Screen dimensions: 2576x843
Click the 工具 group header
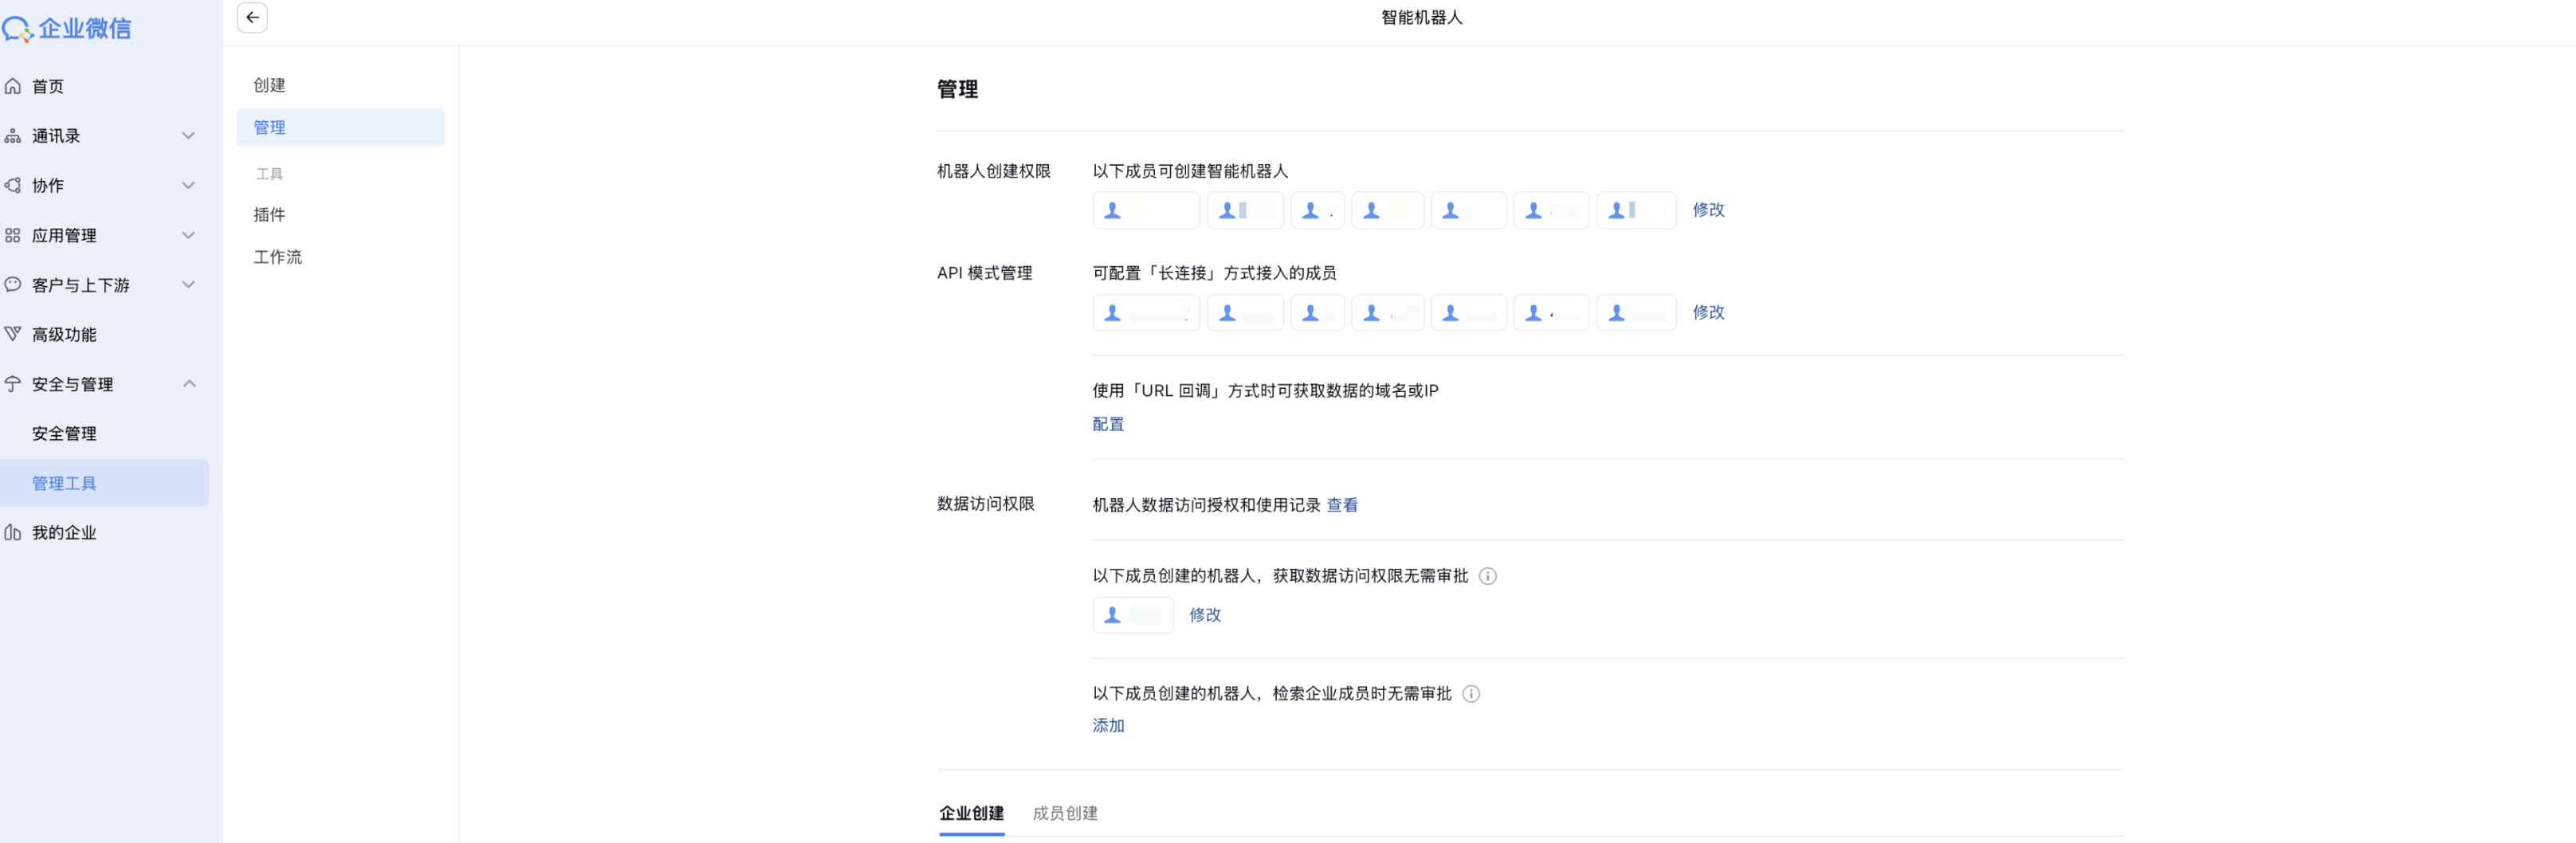coord(269,174)
